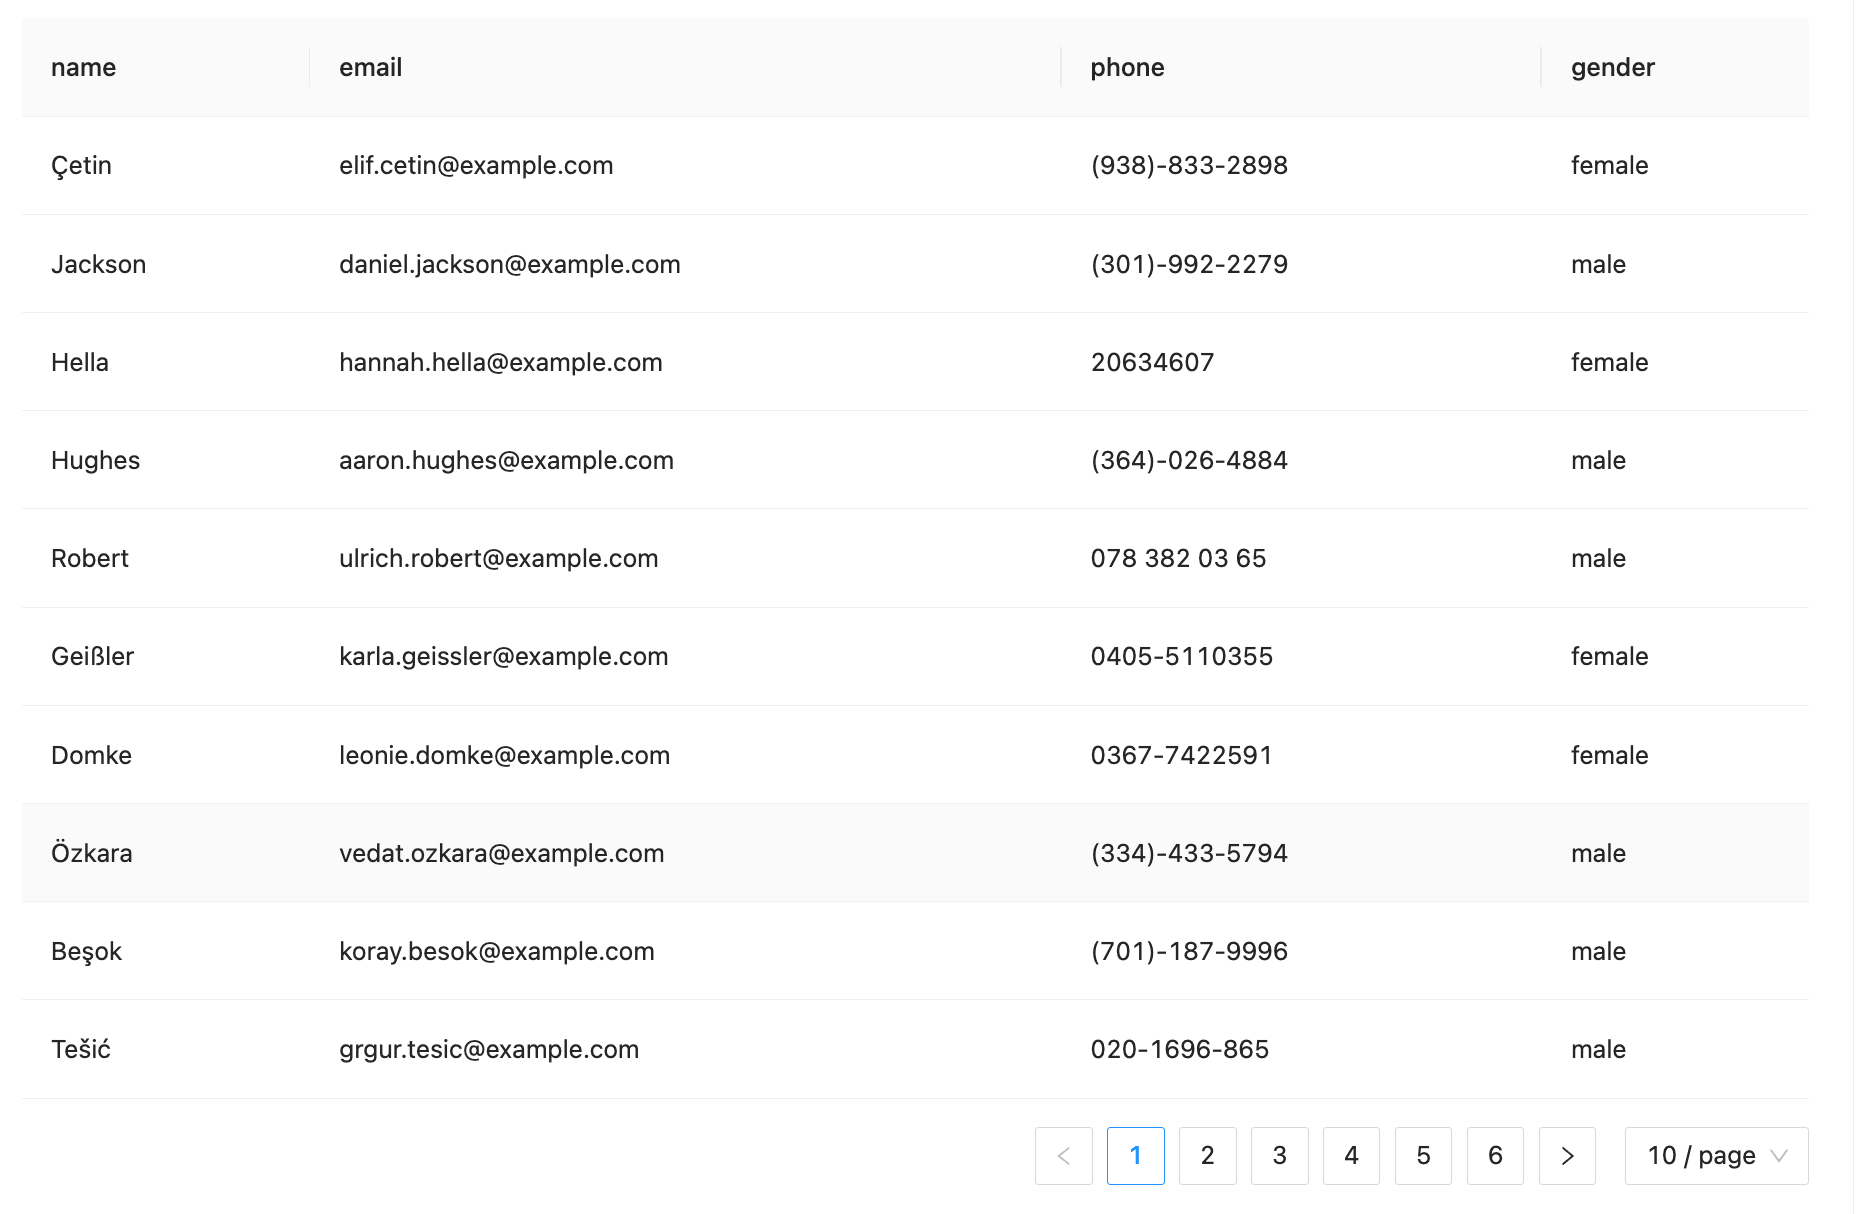
Task: Click koray.besok@example.com email cell
Action: click(x=496, y=951)
